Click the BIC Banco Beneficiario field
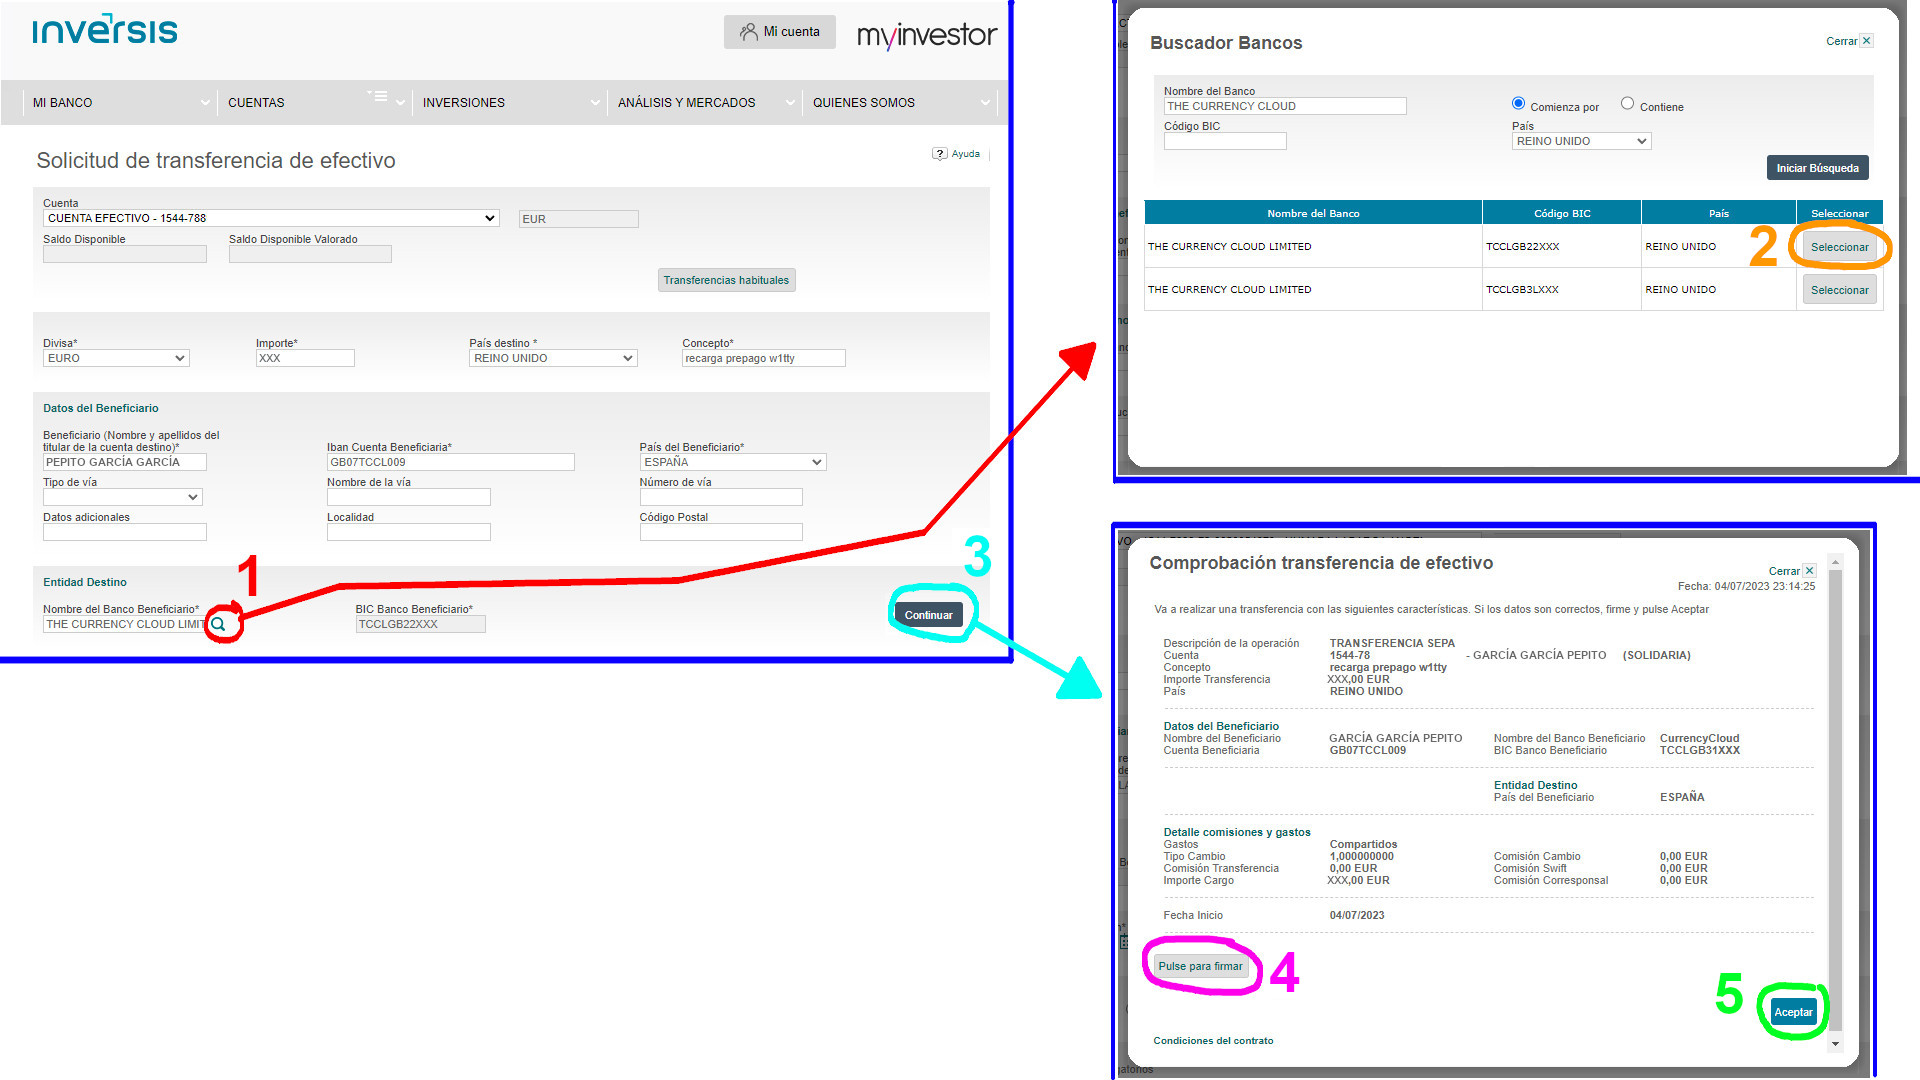This screenshot has width=1920, height=1080. click(420, 624)
